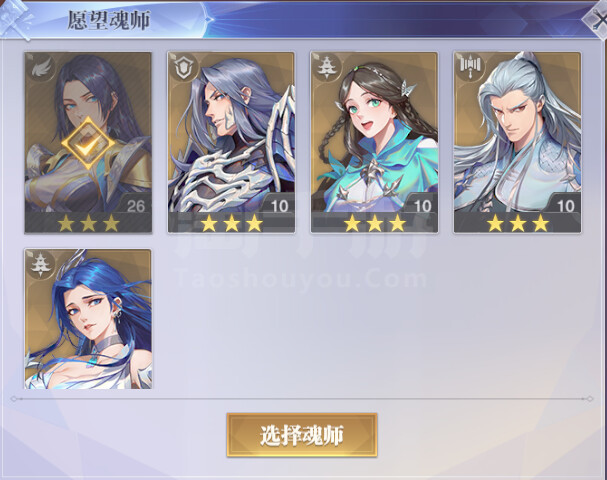Screen dimensions: 607x480
Task: Click the hammer emblem beside 愿望魂师 title
Action: click(17, 17)
